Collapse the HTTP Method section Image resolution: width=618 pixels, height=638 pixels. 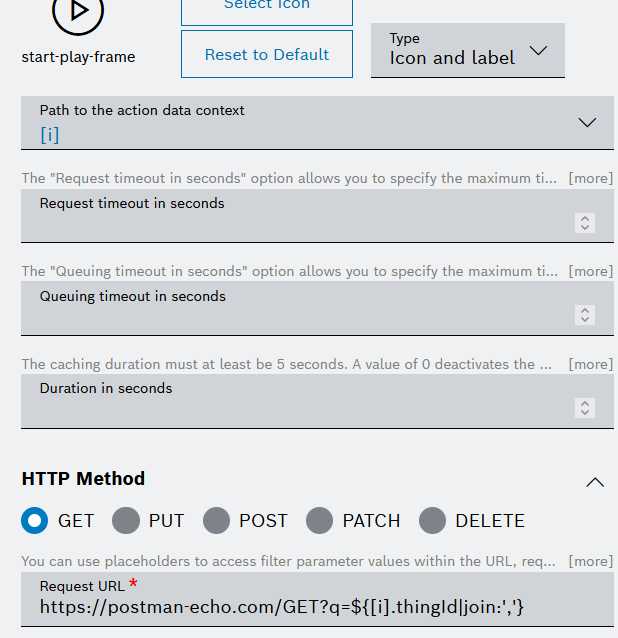[595, 482]
